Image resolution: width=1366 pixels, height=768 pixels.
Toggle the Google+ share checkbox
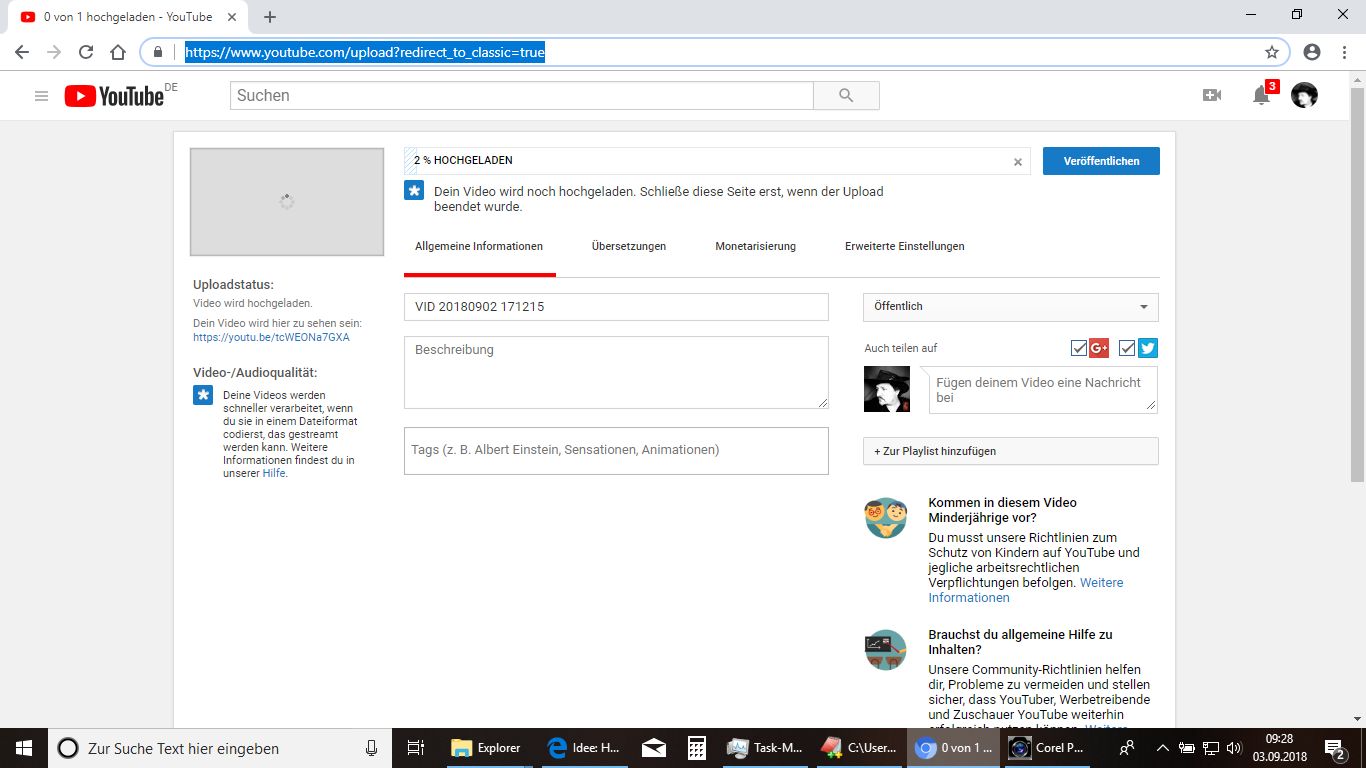coord(1079,348)
